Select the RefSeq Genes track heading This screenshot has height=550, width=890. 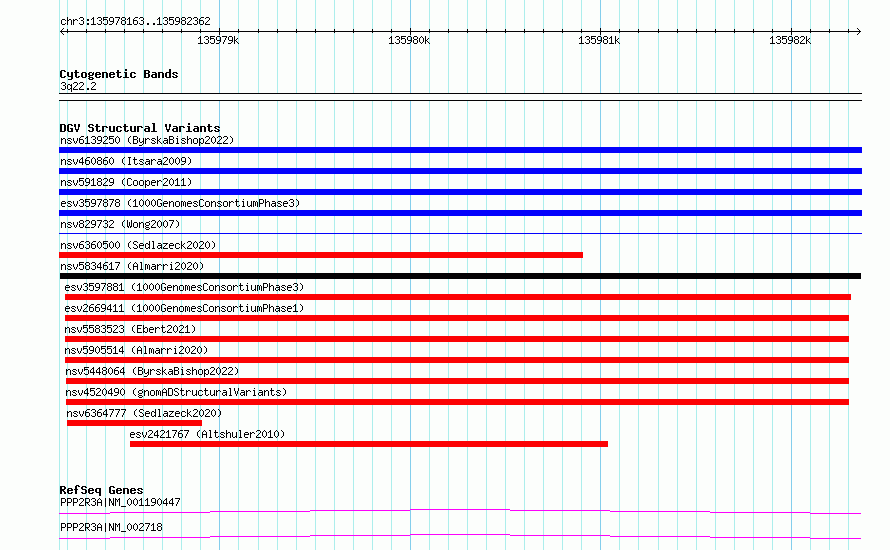(x=101, y=490)
